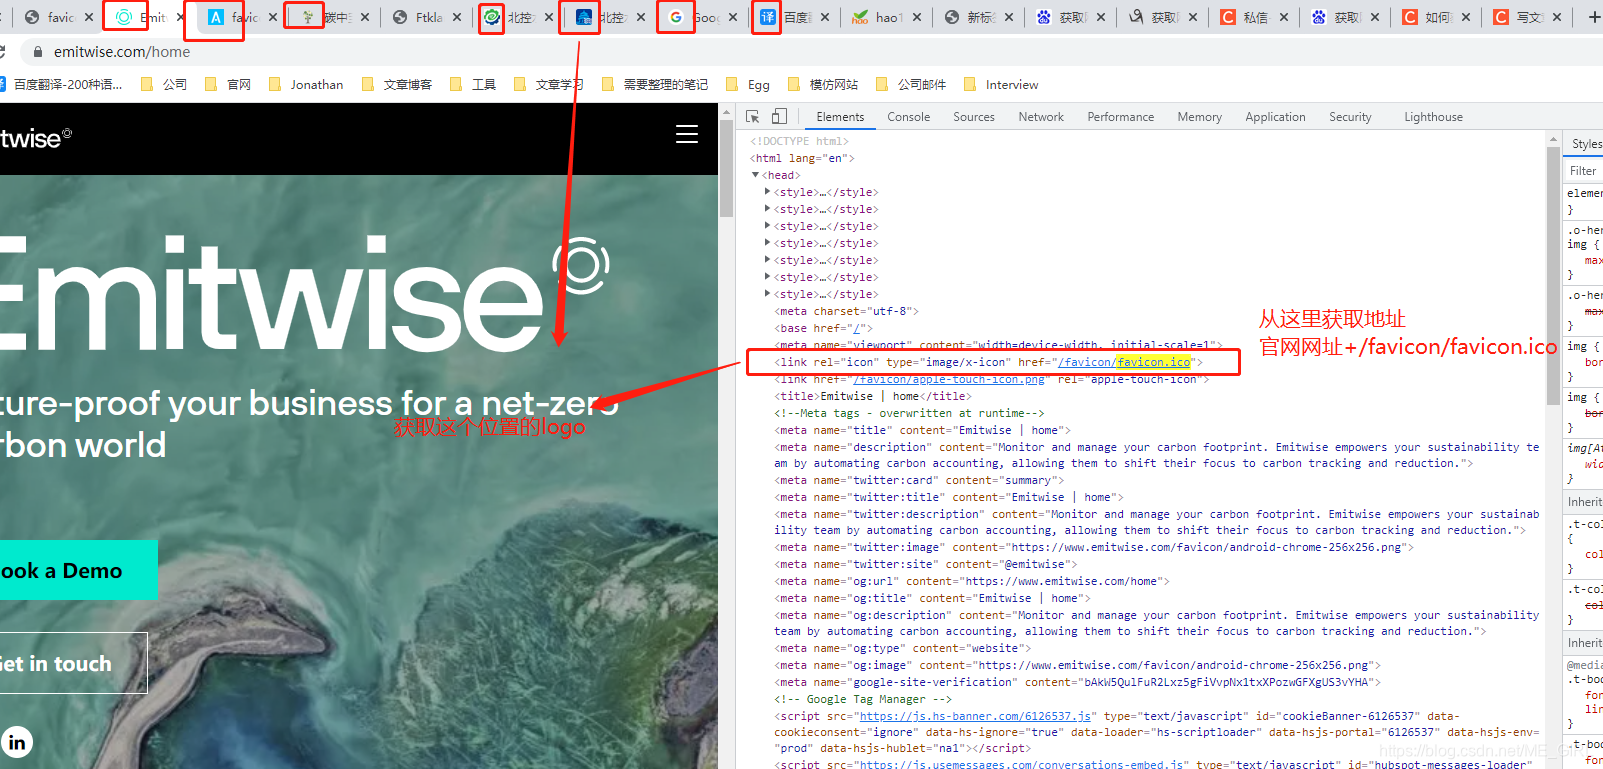Open the 官网 bookmark folder
Screen dimensions: 1603x769
click(228, 85)
